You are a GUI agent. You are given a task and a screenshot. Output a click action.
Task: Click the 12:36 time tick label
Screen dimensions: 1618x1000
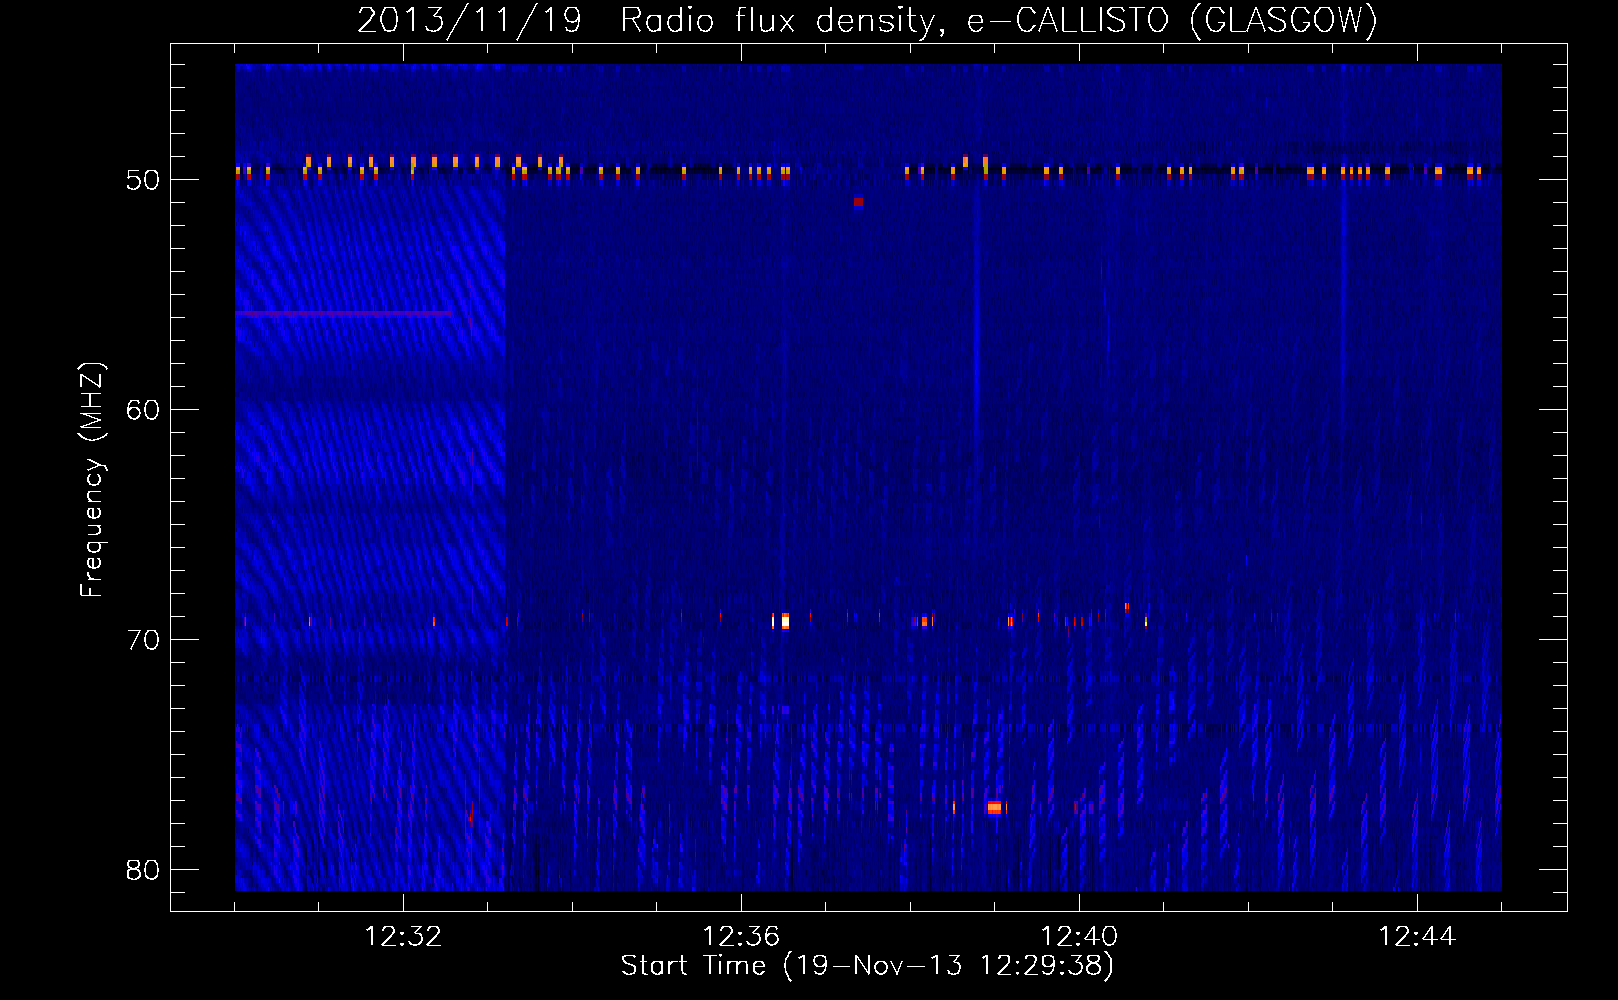(741, 937)
